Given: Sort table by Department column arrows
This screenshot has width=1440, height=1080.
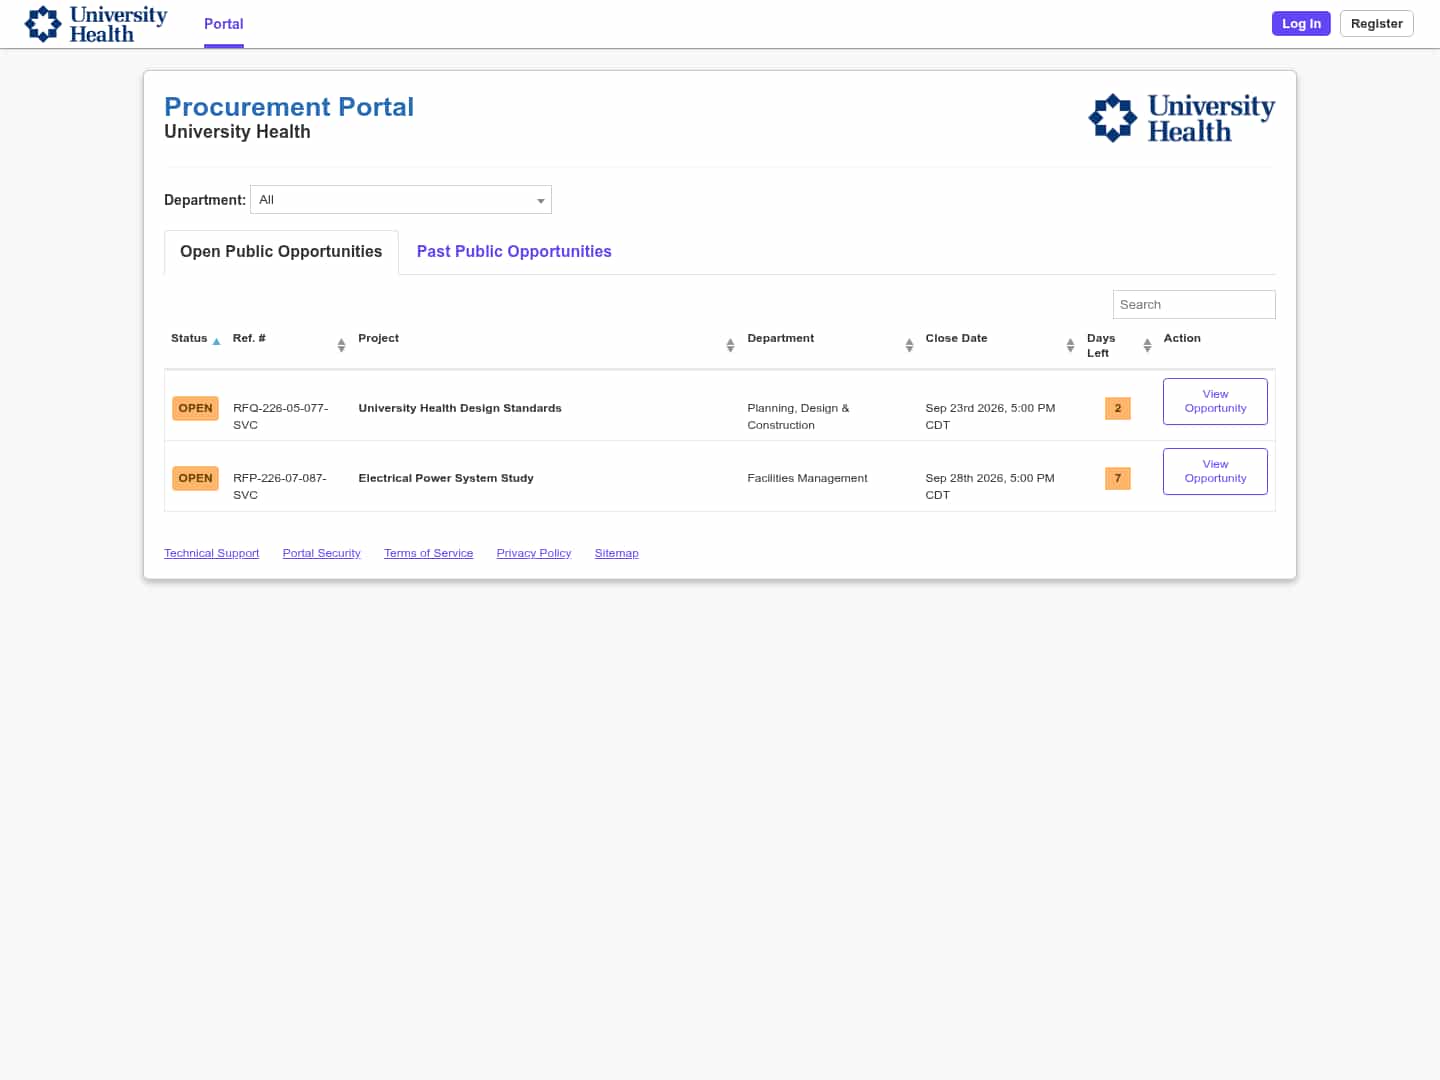Looking at the screenshot, I should coord(909,345).
